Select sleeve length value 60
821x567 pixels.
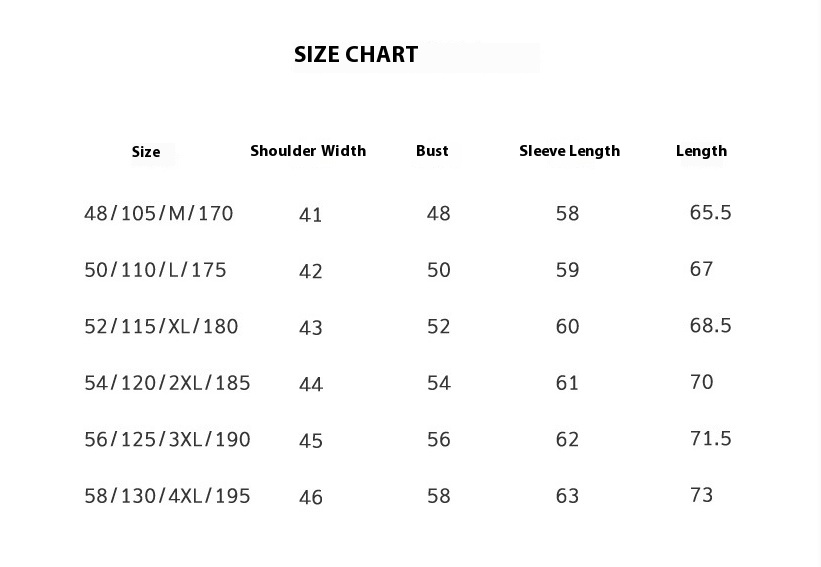click(568, 327)
